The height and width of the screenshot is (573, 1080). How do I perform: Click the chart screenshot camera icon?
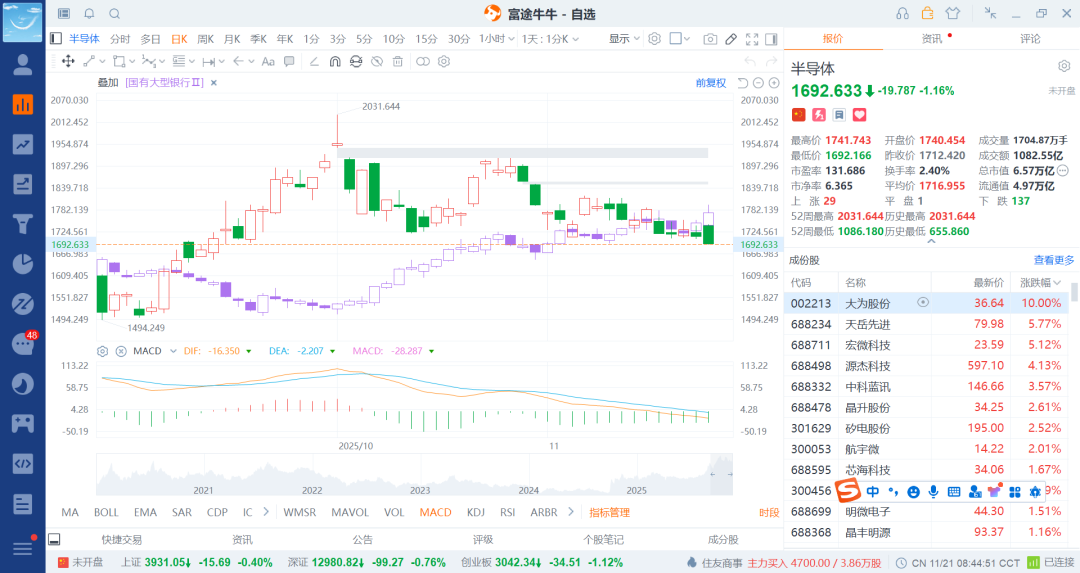point(710,39)
